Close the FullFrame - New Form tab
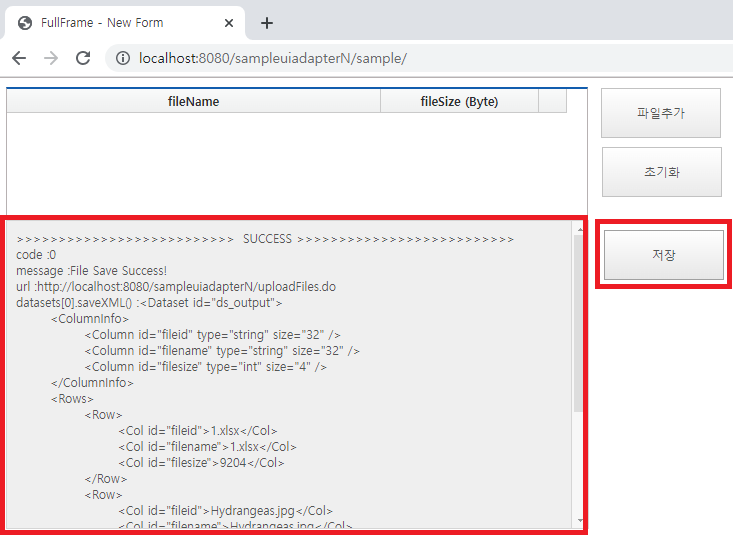Viewport: 733px width, 541px height. (229, 23)
